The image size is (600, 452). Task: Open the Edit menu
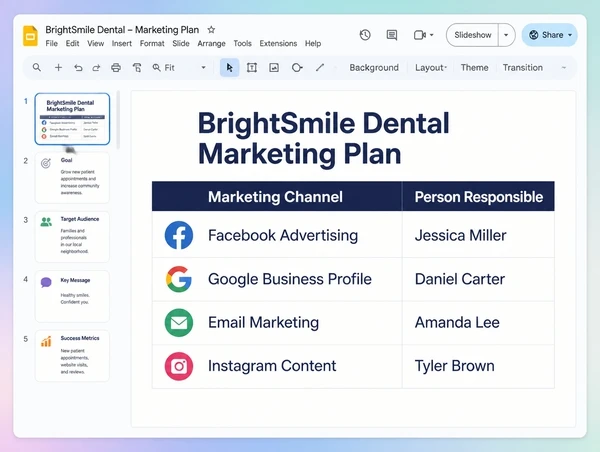[x=72, y=43]
